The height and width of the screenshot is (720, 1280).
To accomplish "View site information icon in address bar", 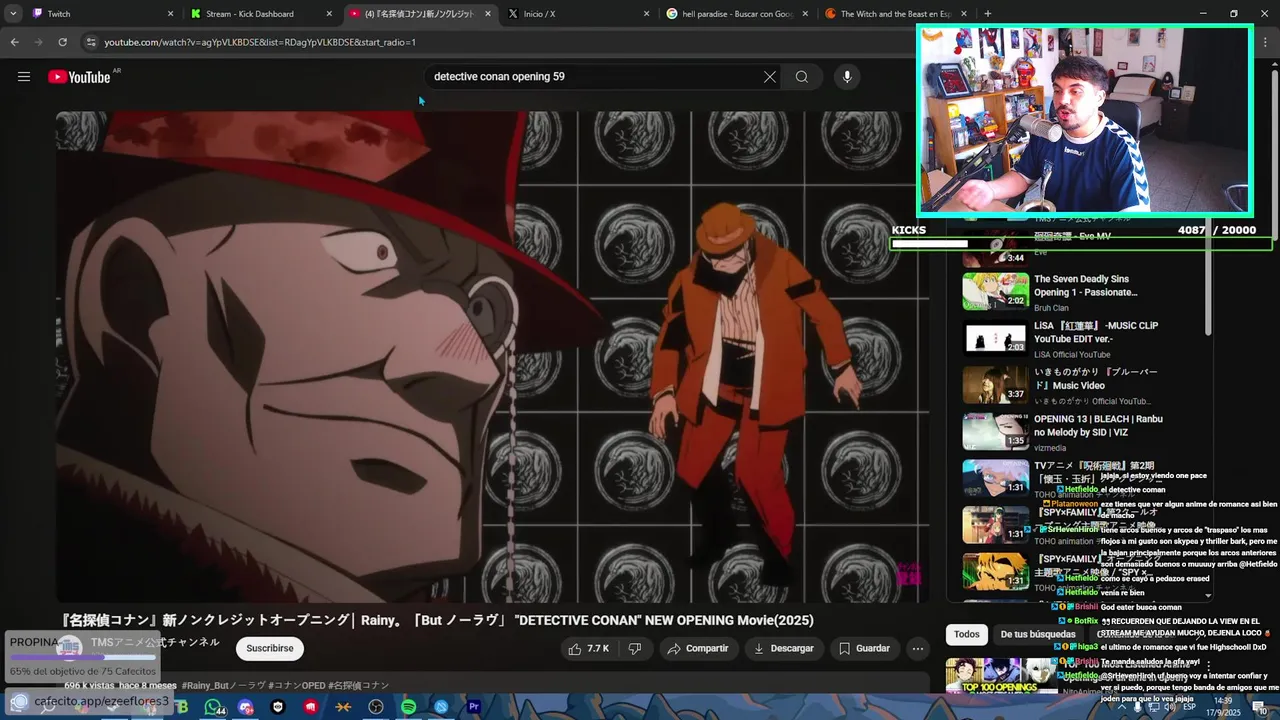I will (x=91, y=42).
